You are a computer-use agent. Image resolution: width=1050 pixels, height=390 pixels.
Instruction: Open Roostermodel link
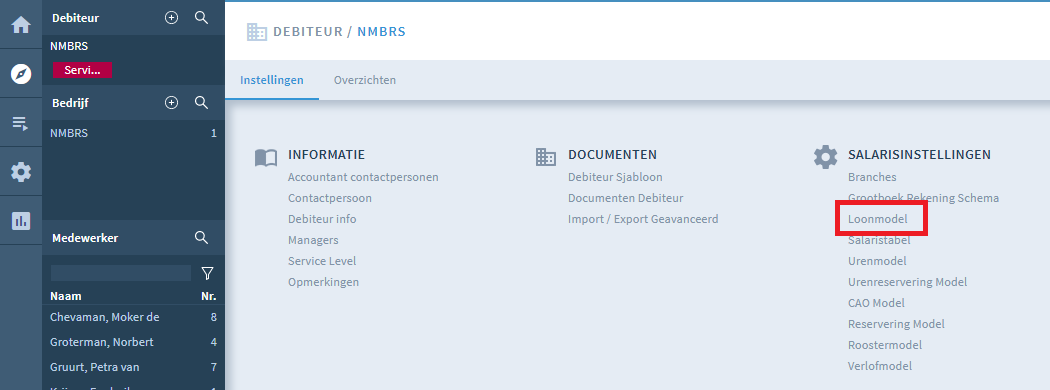[885, 345]
